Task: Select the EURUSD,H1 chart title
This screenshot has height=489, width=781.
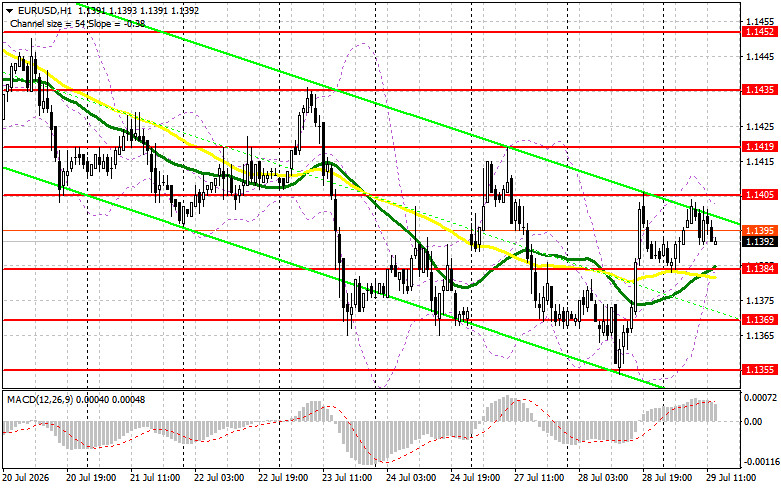Action: click(x=44, y=10)
